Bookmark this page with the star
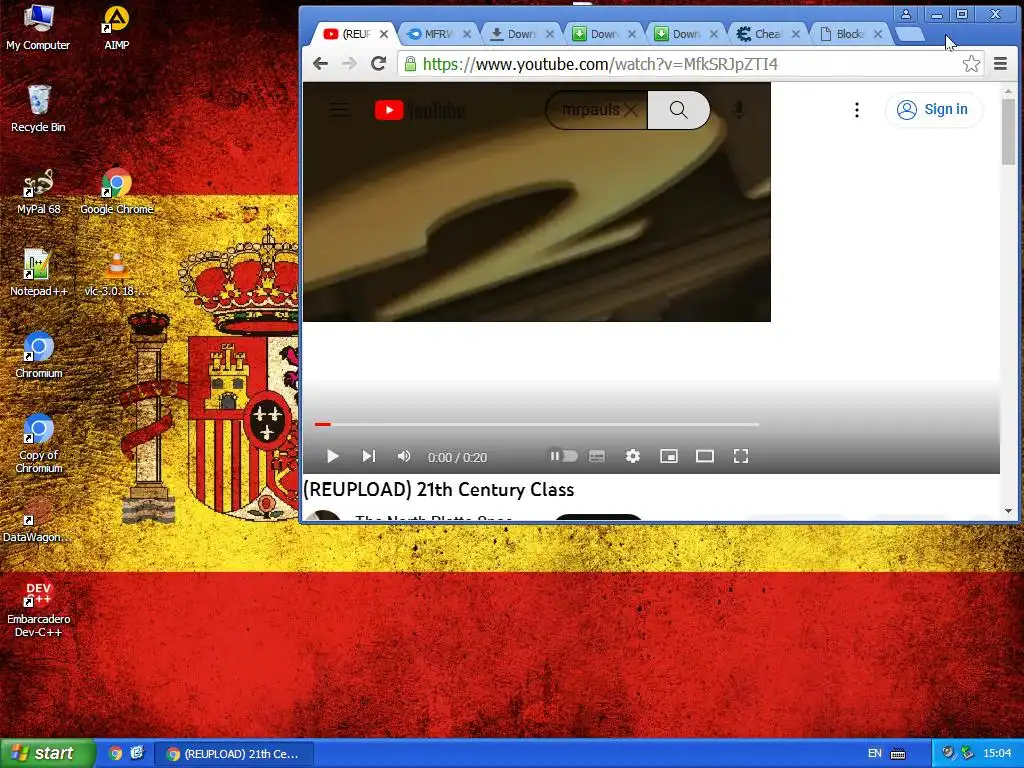 pyautogui.click(x=971, y=63)
